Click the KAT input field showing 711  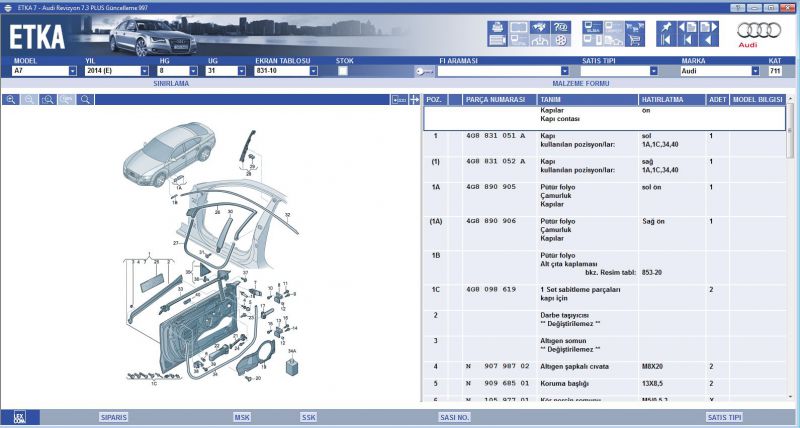[x=774, y=71]
